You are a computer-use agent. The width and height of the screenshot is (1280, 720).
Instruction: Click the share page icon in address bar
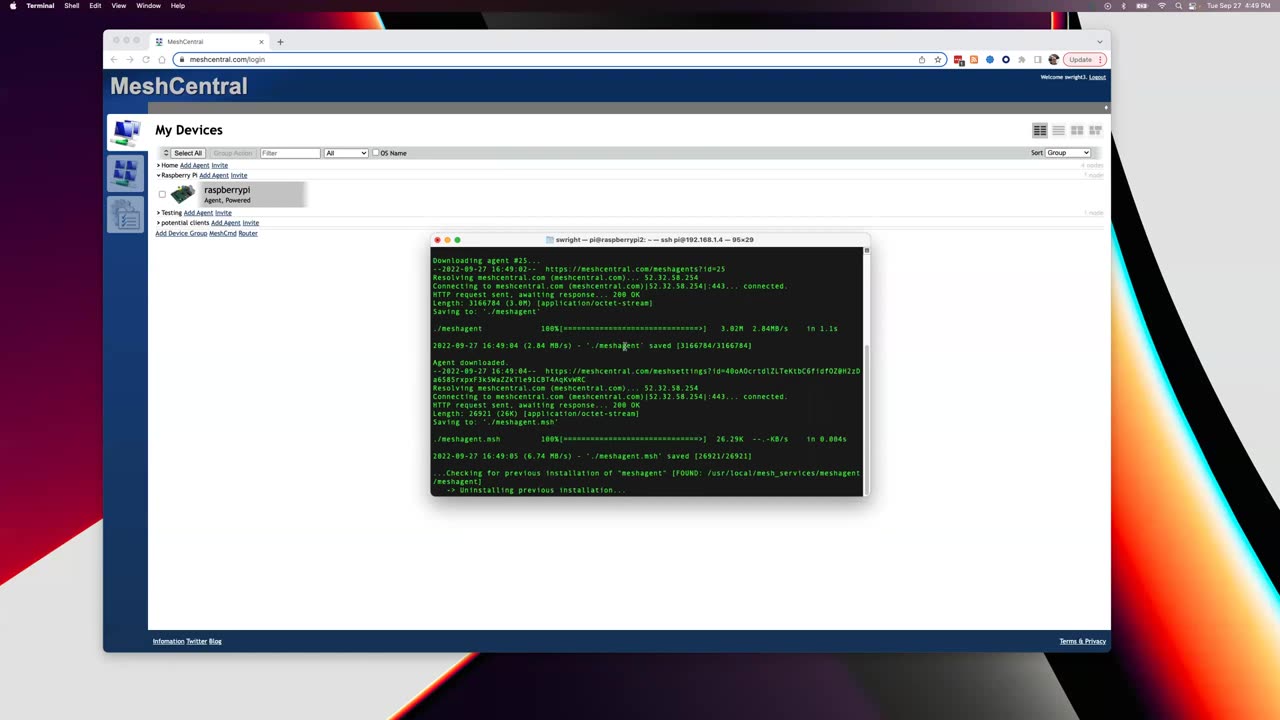pyautogui.click(x=922, y=59)
